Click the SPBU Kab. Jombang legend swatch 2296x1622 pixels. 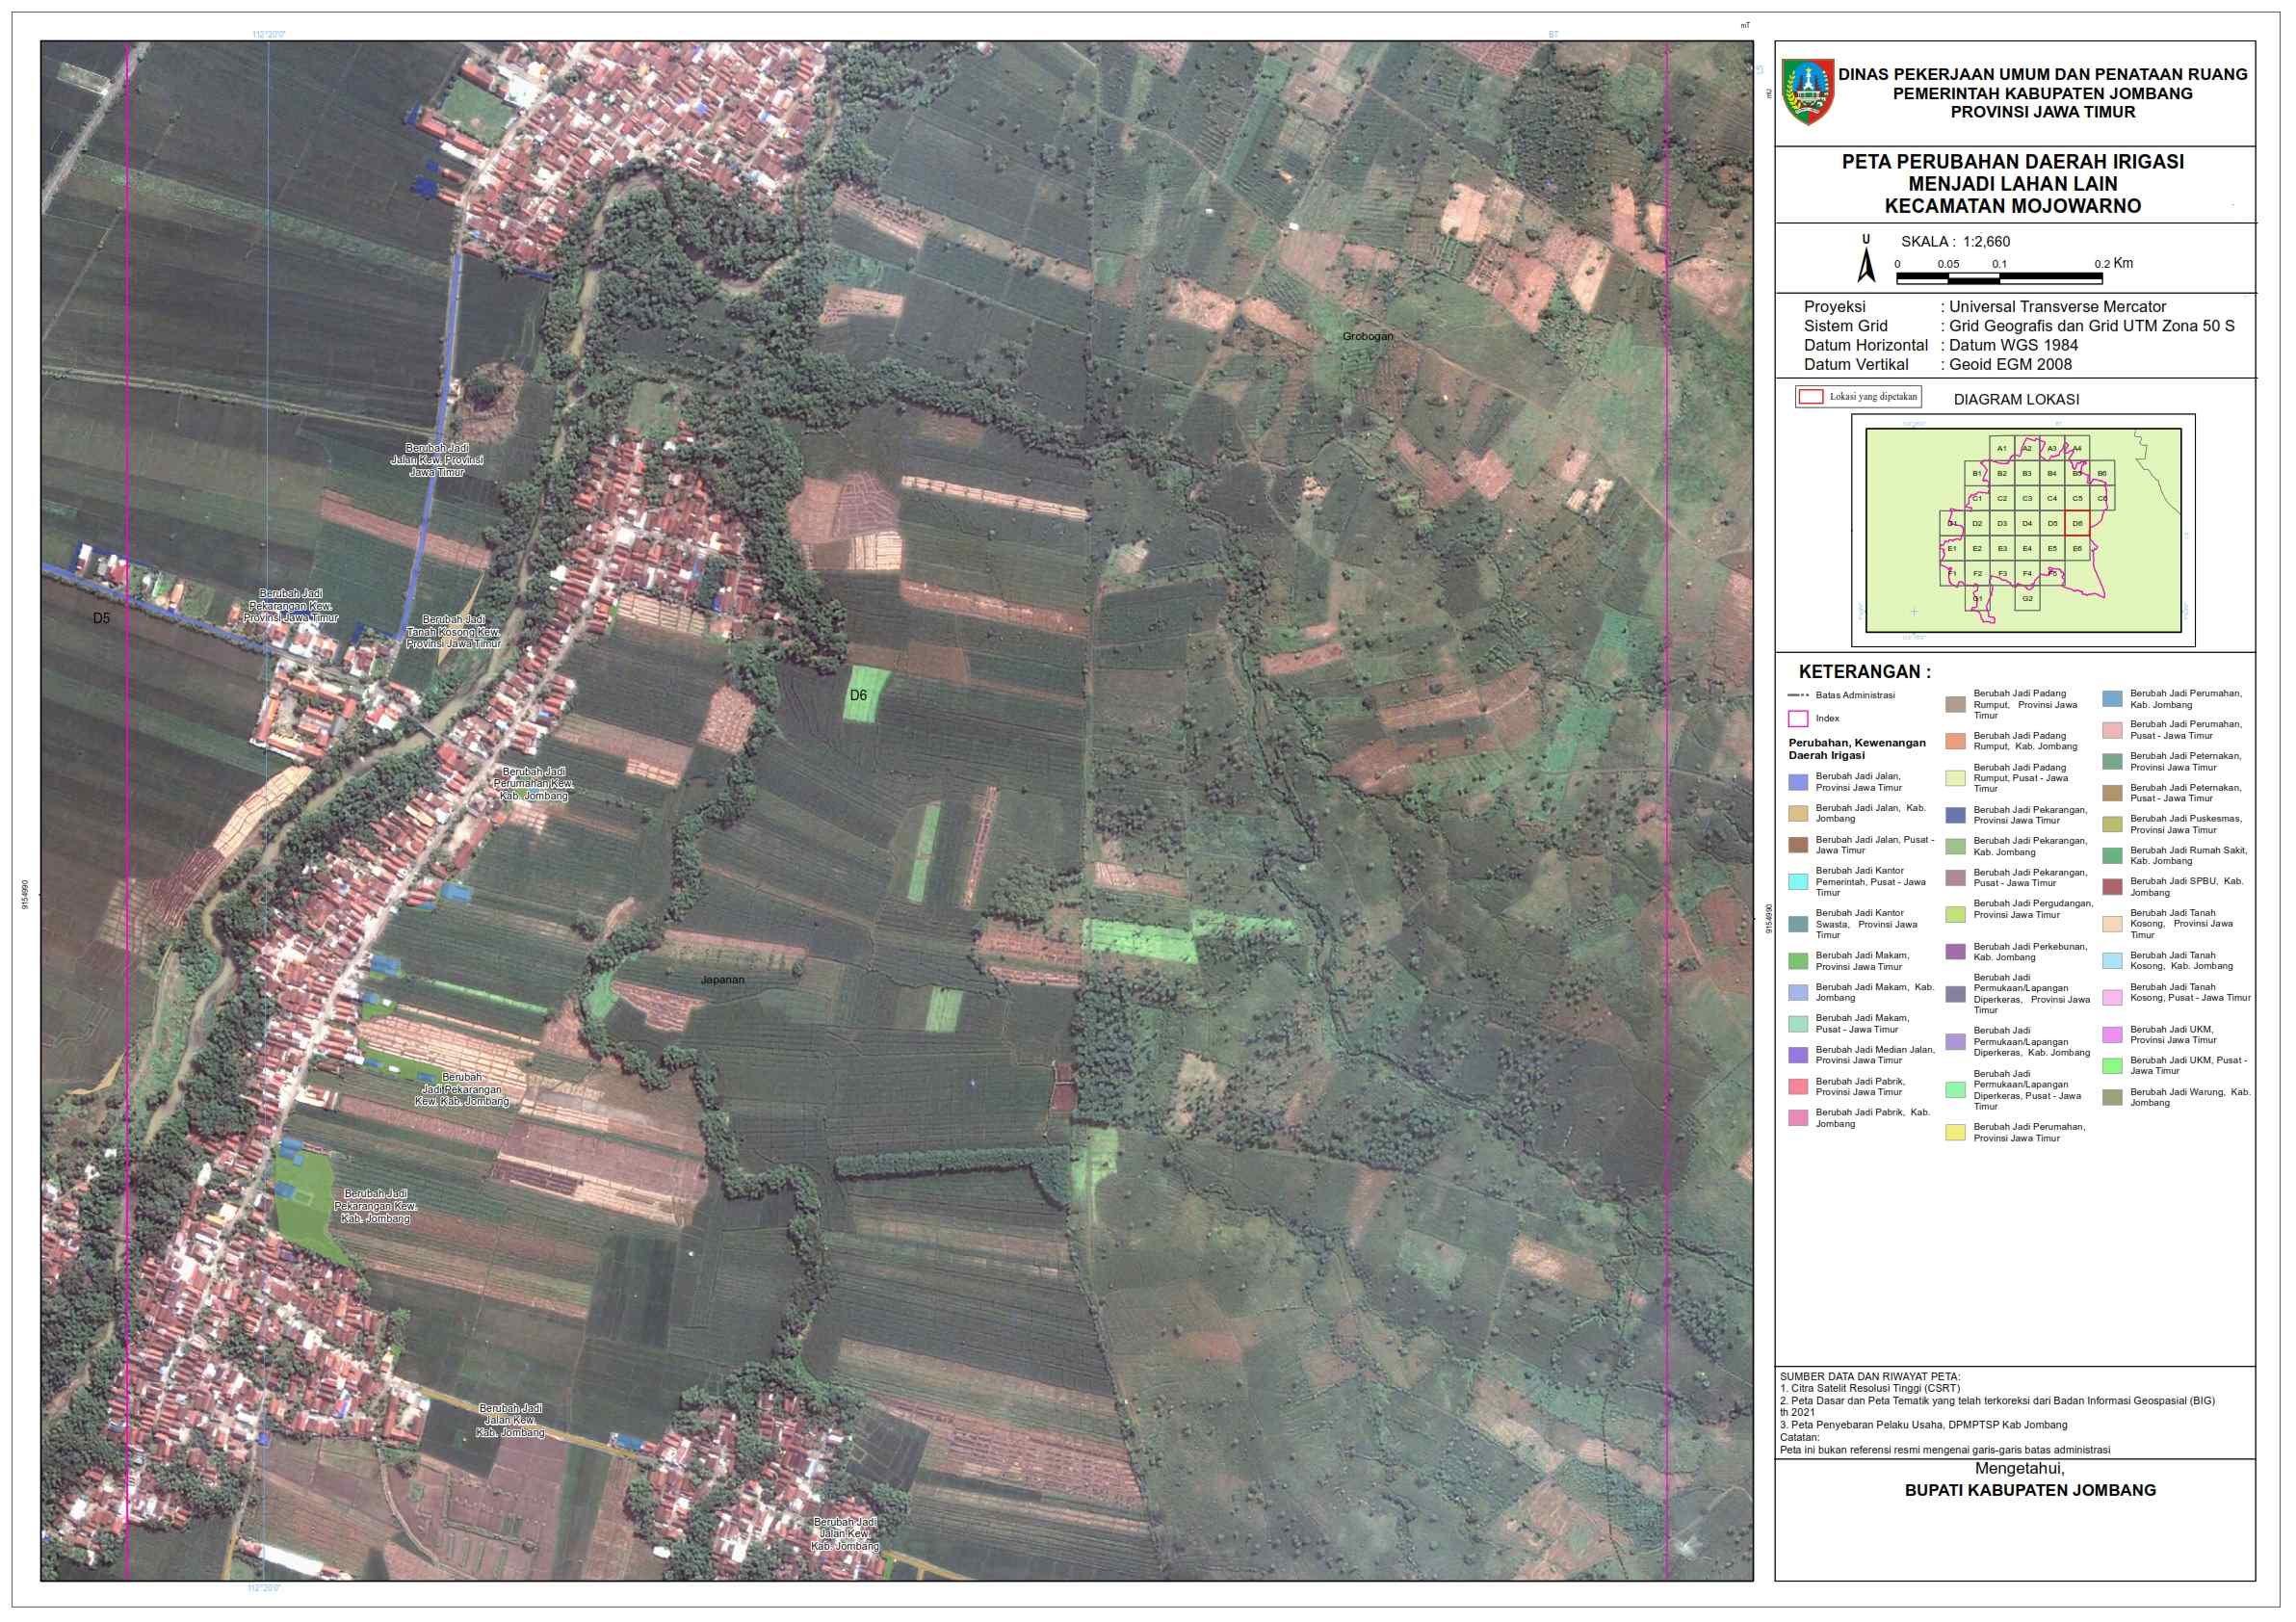(2112, 887)
